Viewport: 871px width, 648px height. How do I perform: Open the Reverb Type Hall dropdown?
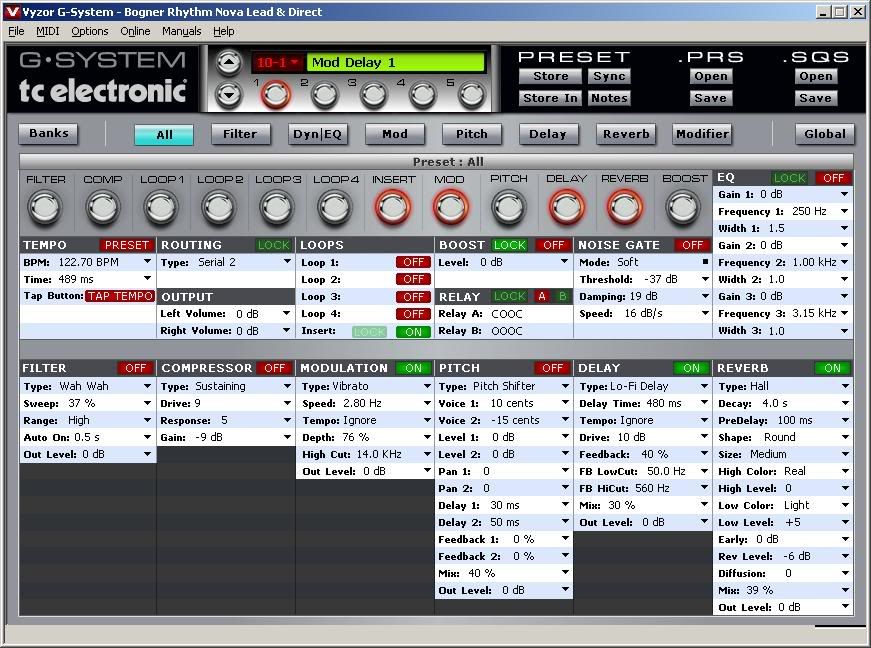pyautogui.click(x=845, y=386)
